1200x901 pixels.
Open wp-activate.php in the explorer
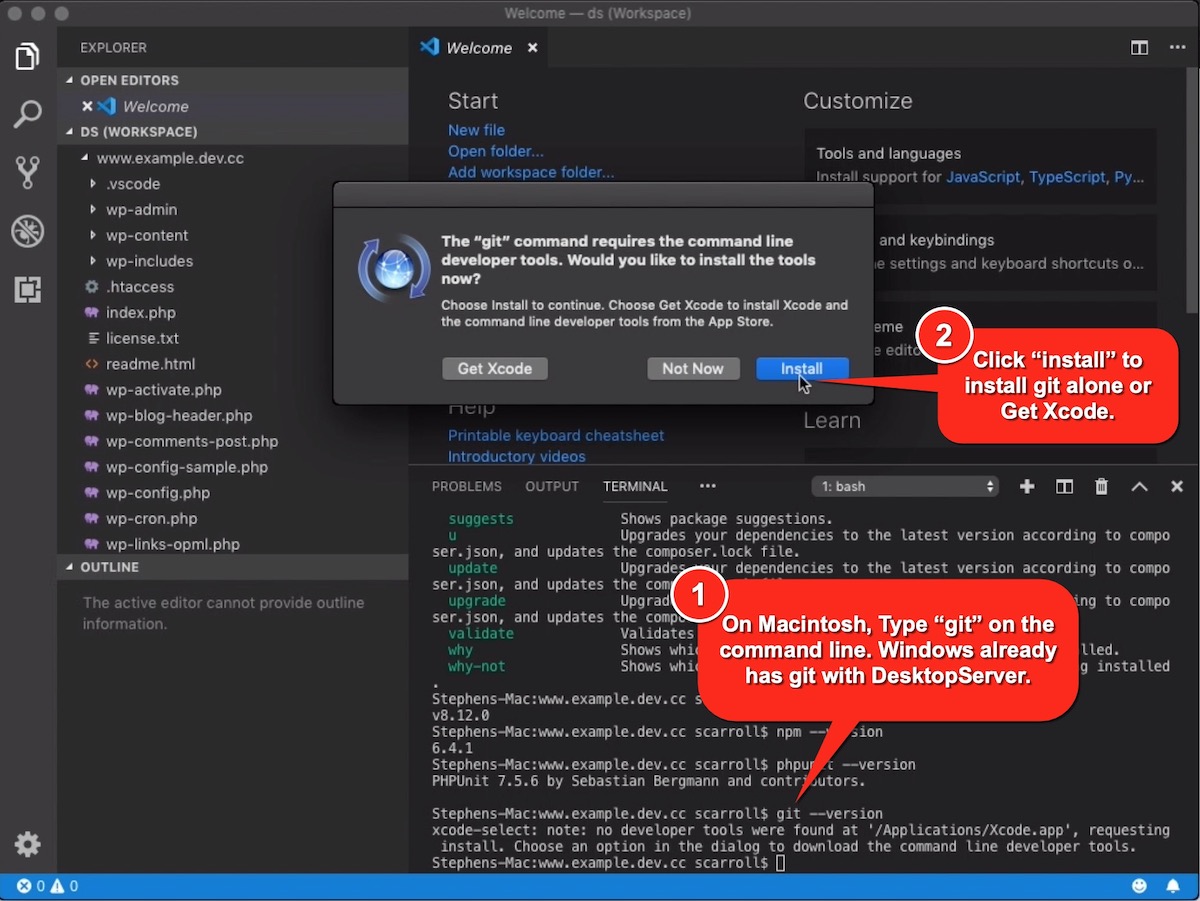click(163, 390)
